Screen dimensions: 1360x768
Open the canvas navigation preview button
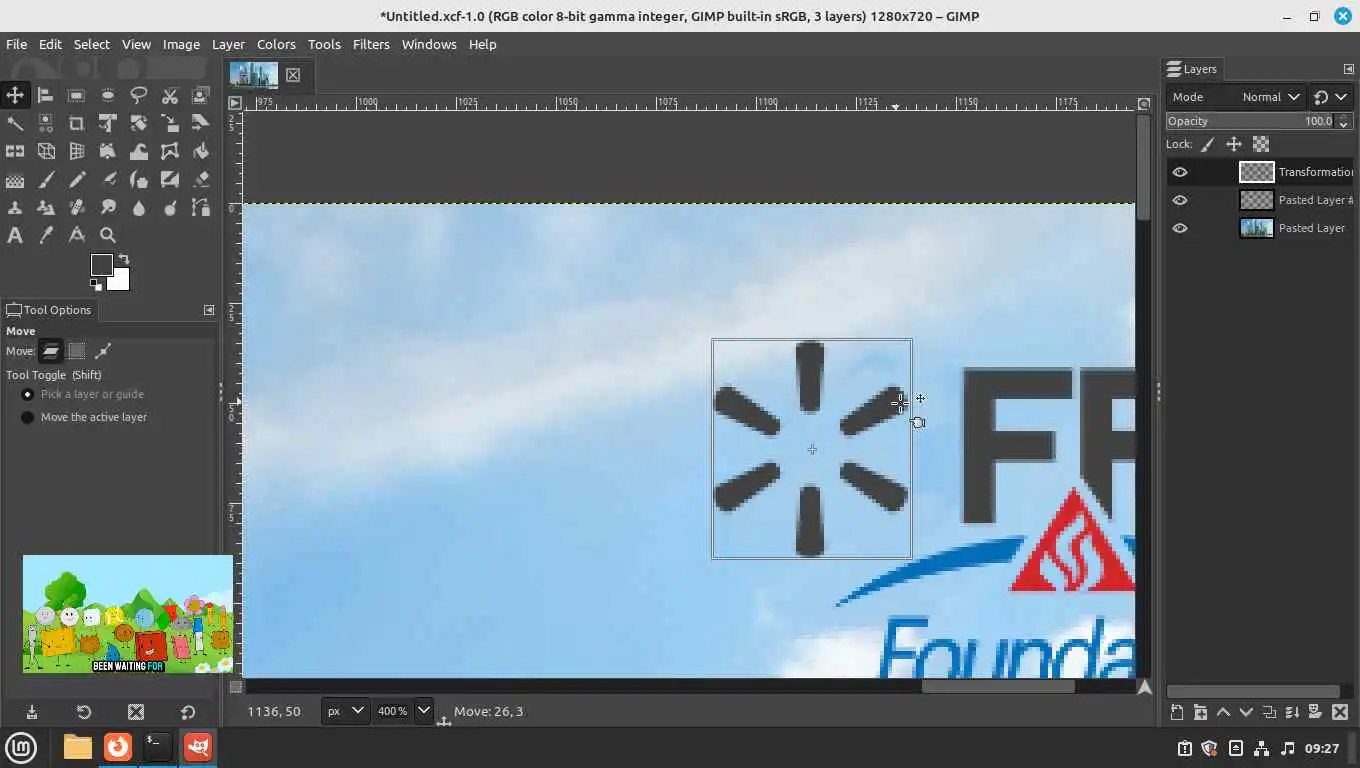1144,687
